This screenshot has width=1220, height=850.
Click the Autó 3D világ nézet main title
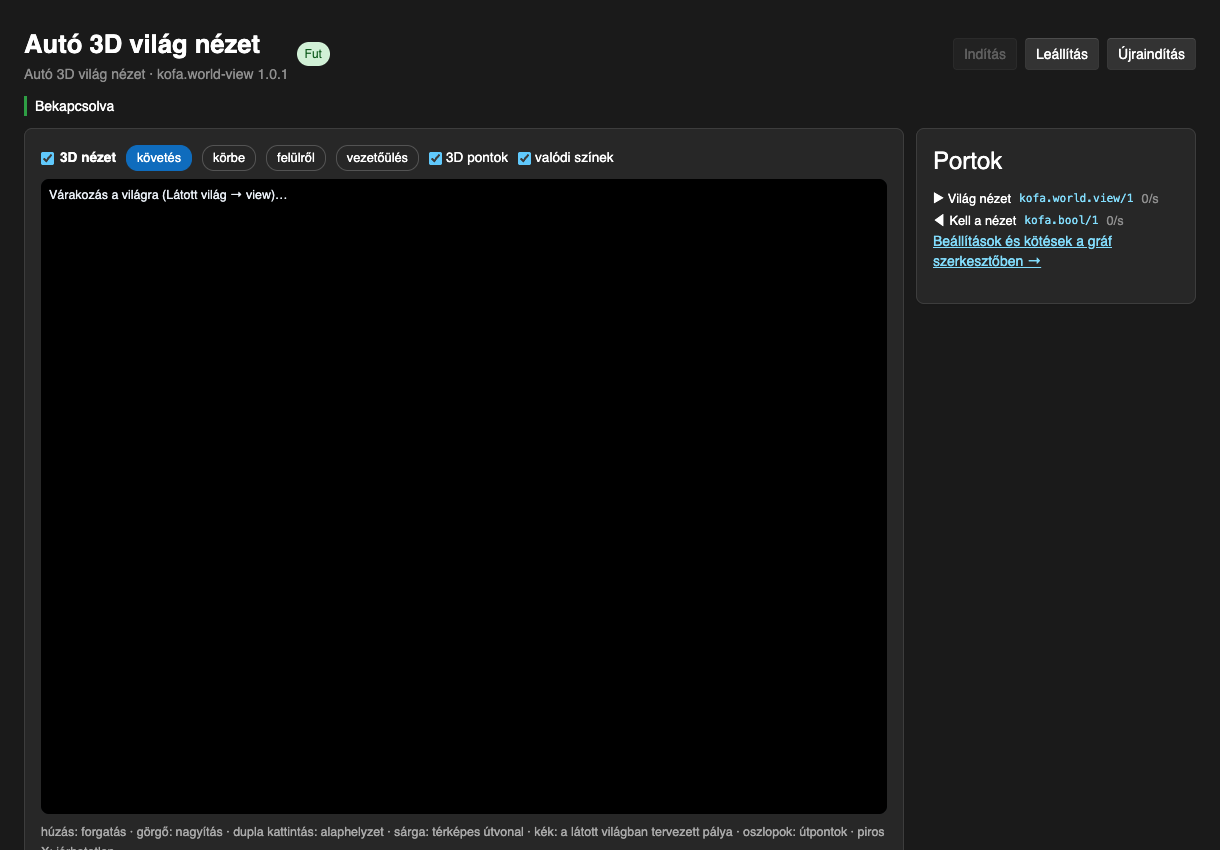click(x=142, y=44)
